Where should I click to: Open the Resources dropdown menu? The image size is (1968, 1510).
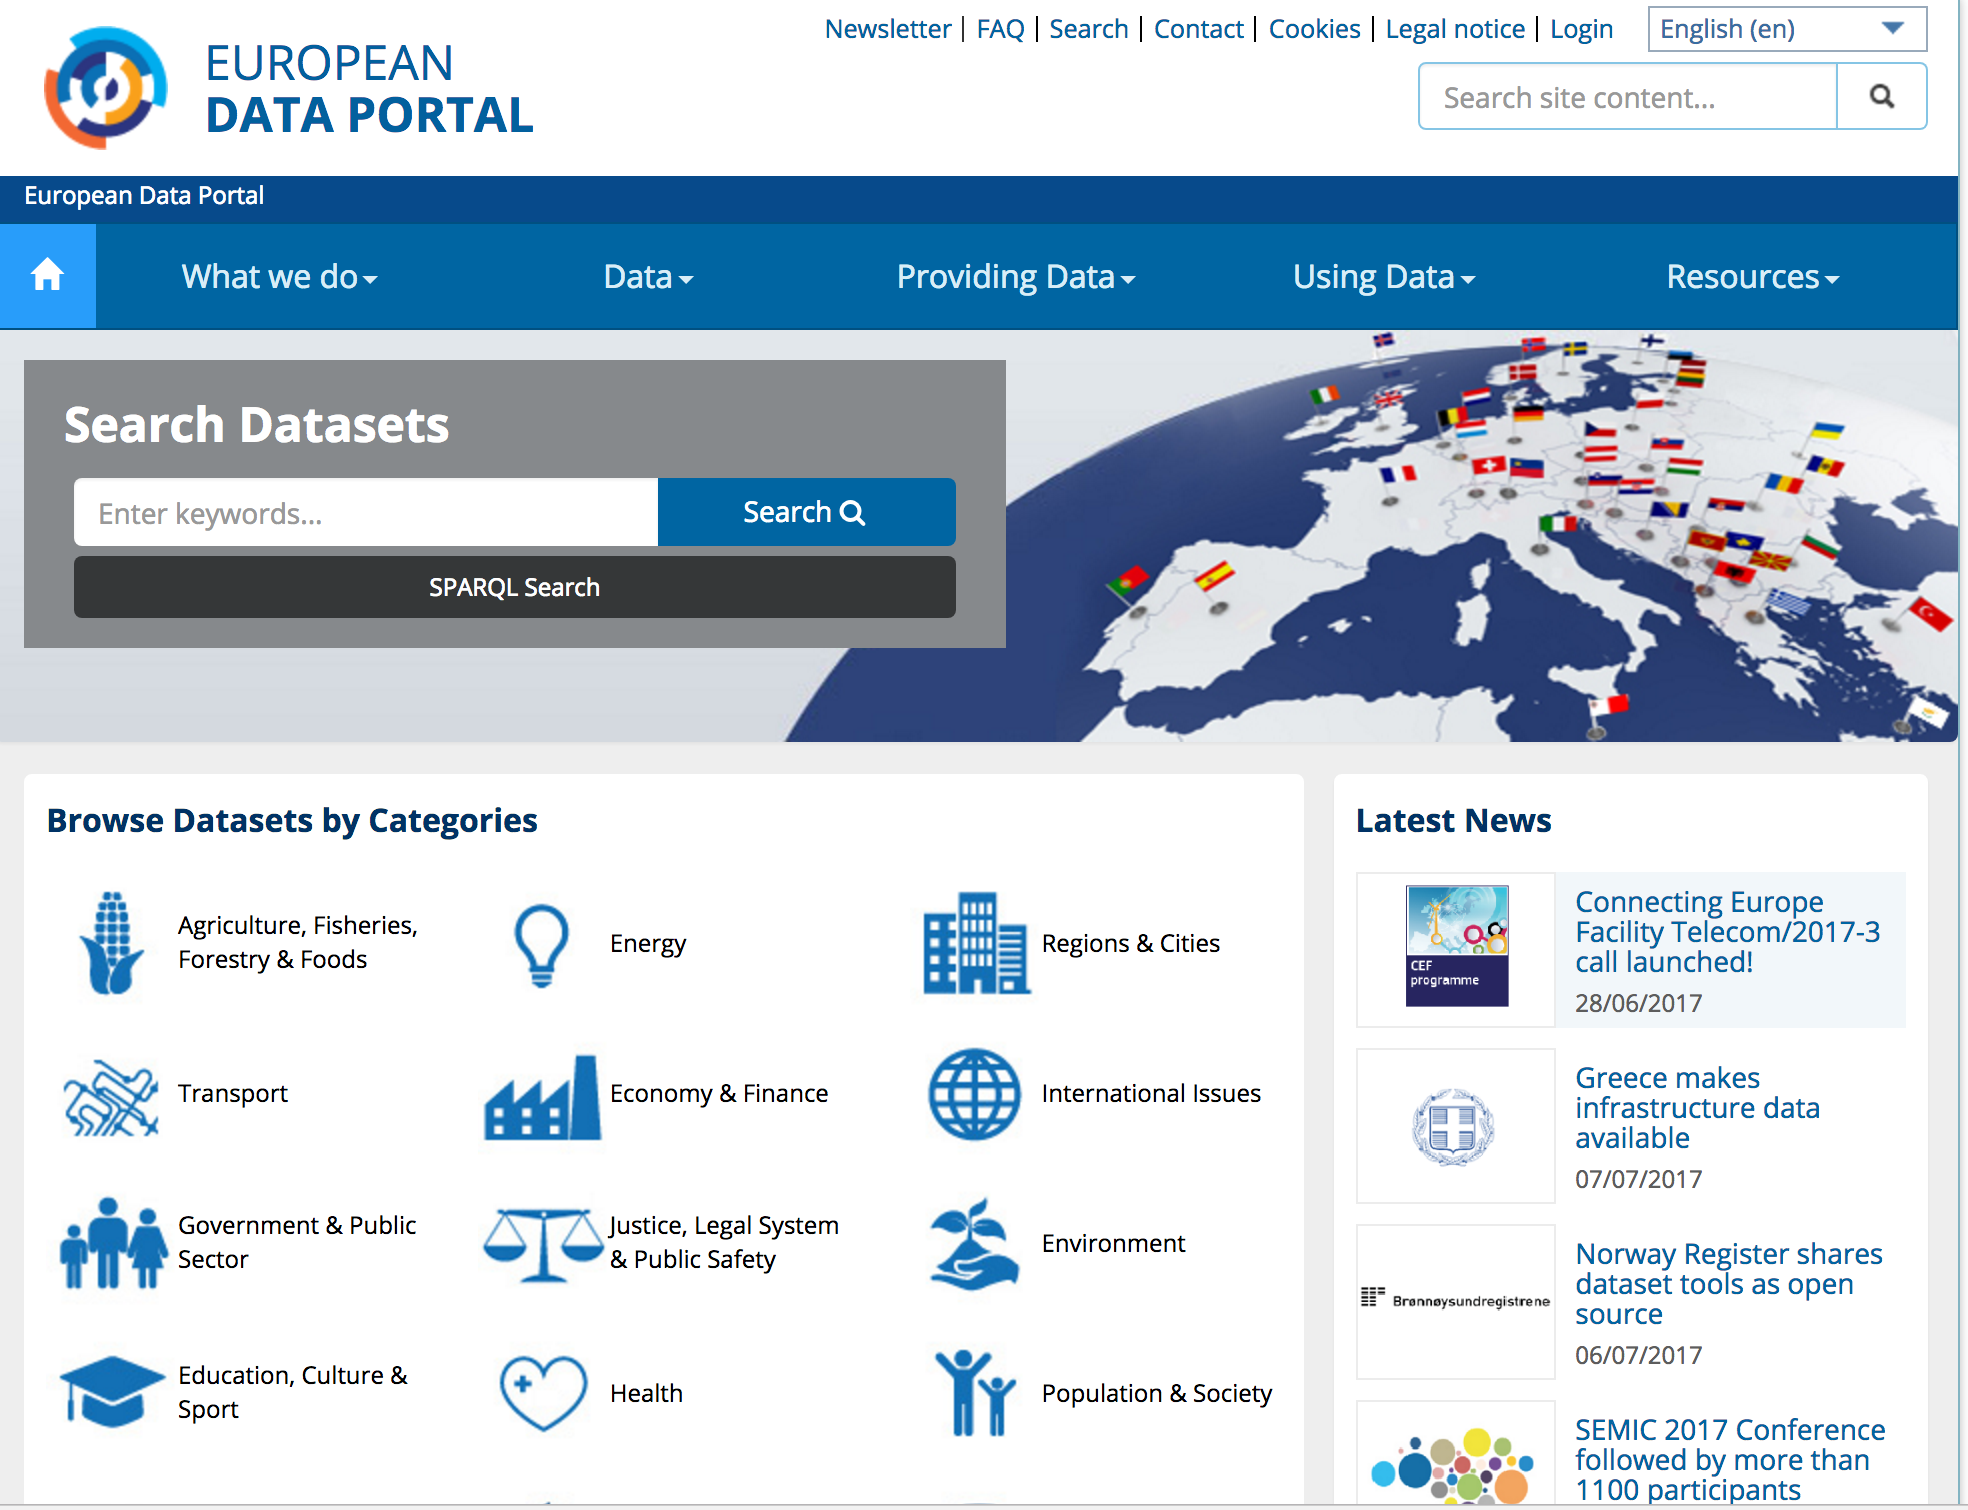1752,277
